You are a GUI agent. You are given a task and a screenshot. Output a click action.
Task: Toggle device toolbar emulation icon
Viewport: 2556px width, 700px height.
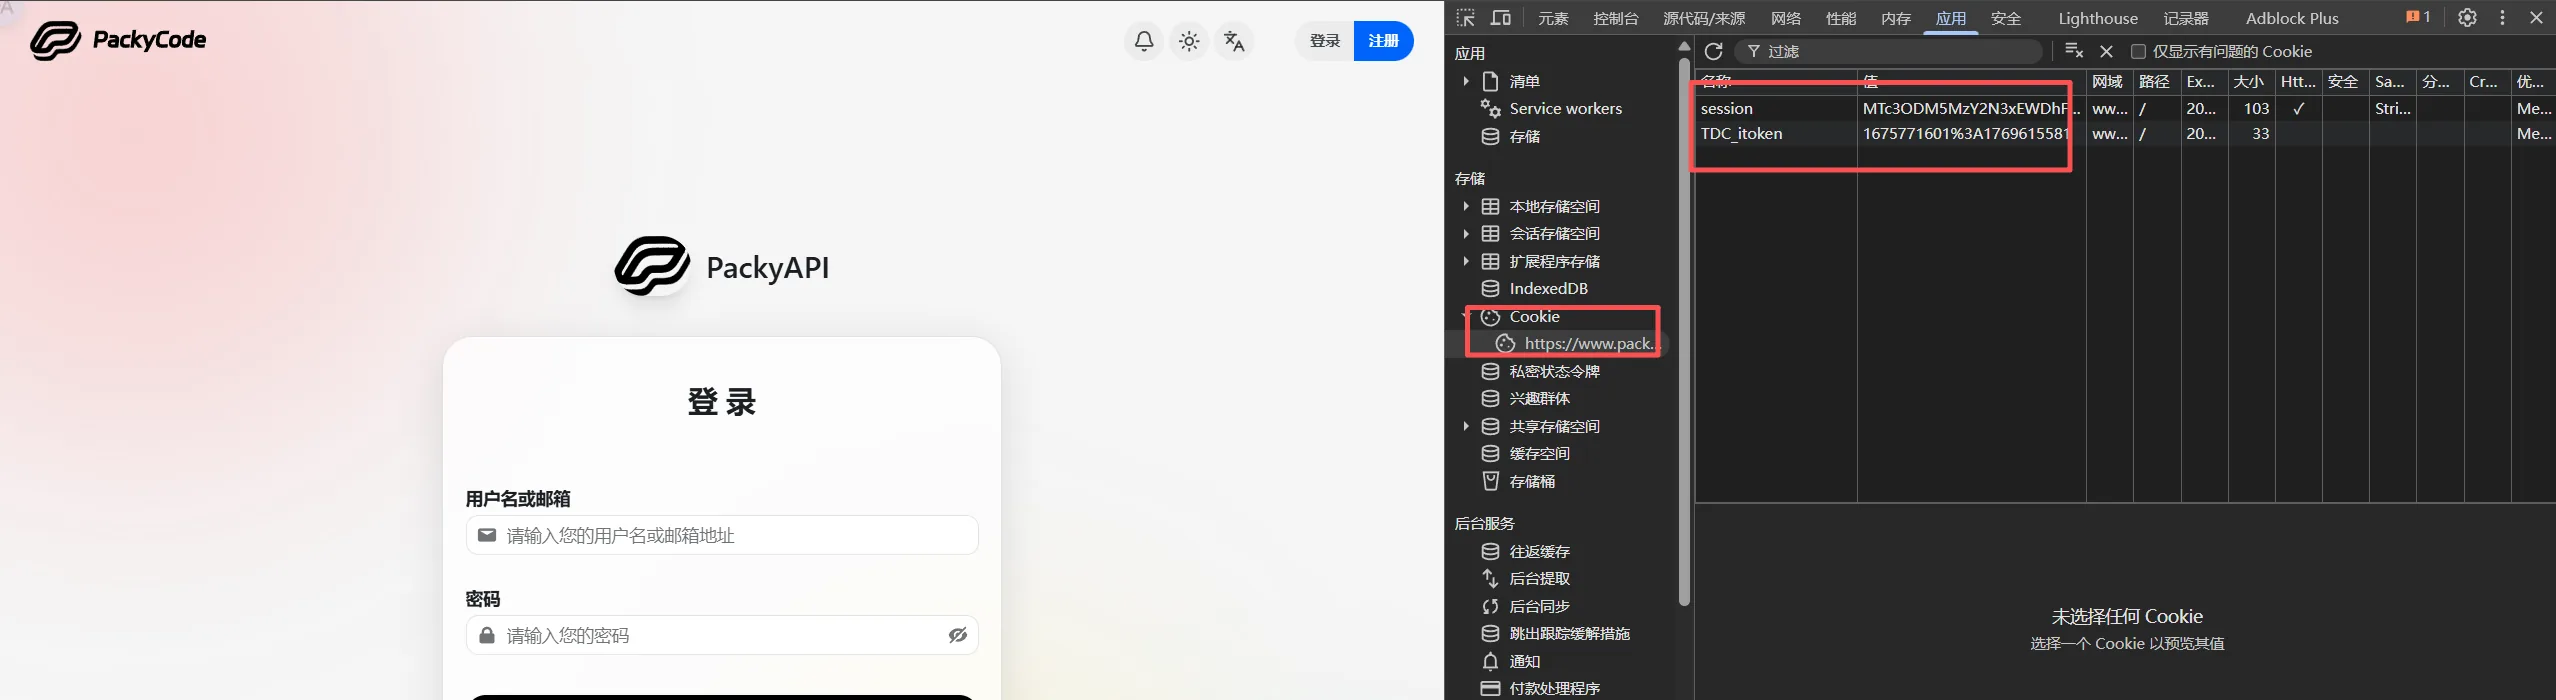pyautogui.click(x=1500, y=18)
